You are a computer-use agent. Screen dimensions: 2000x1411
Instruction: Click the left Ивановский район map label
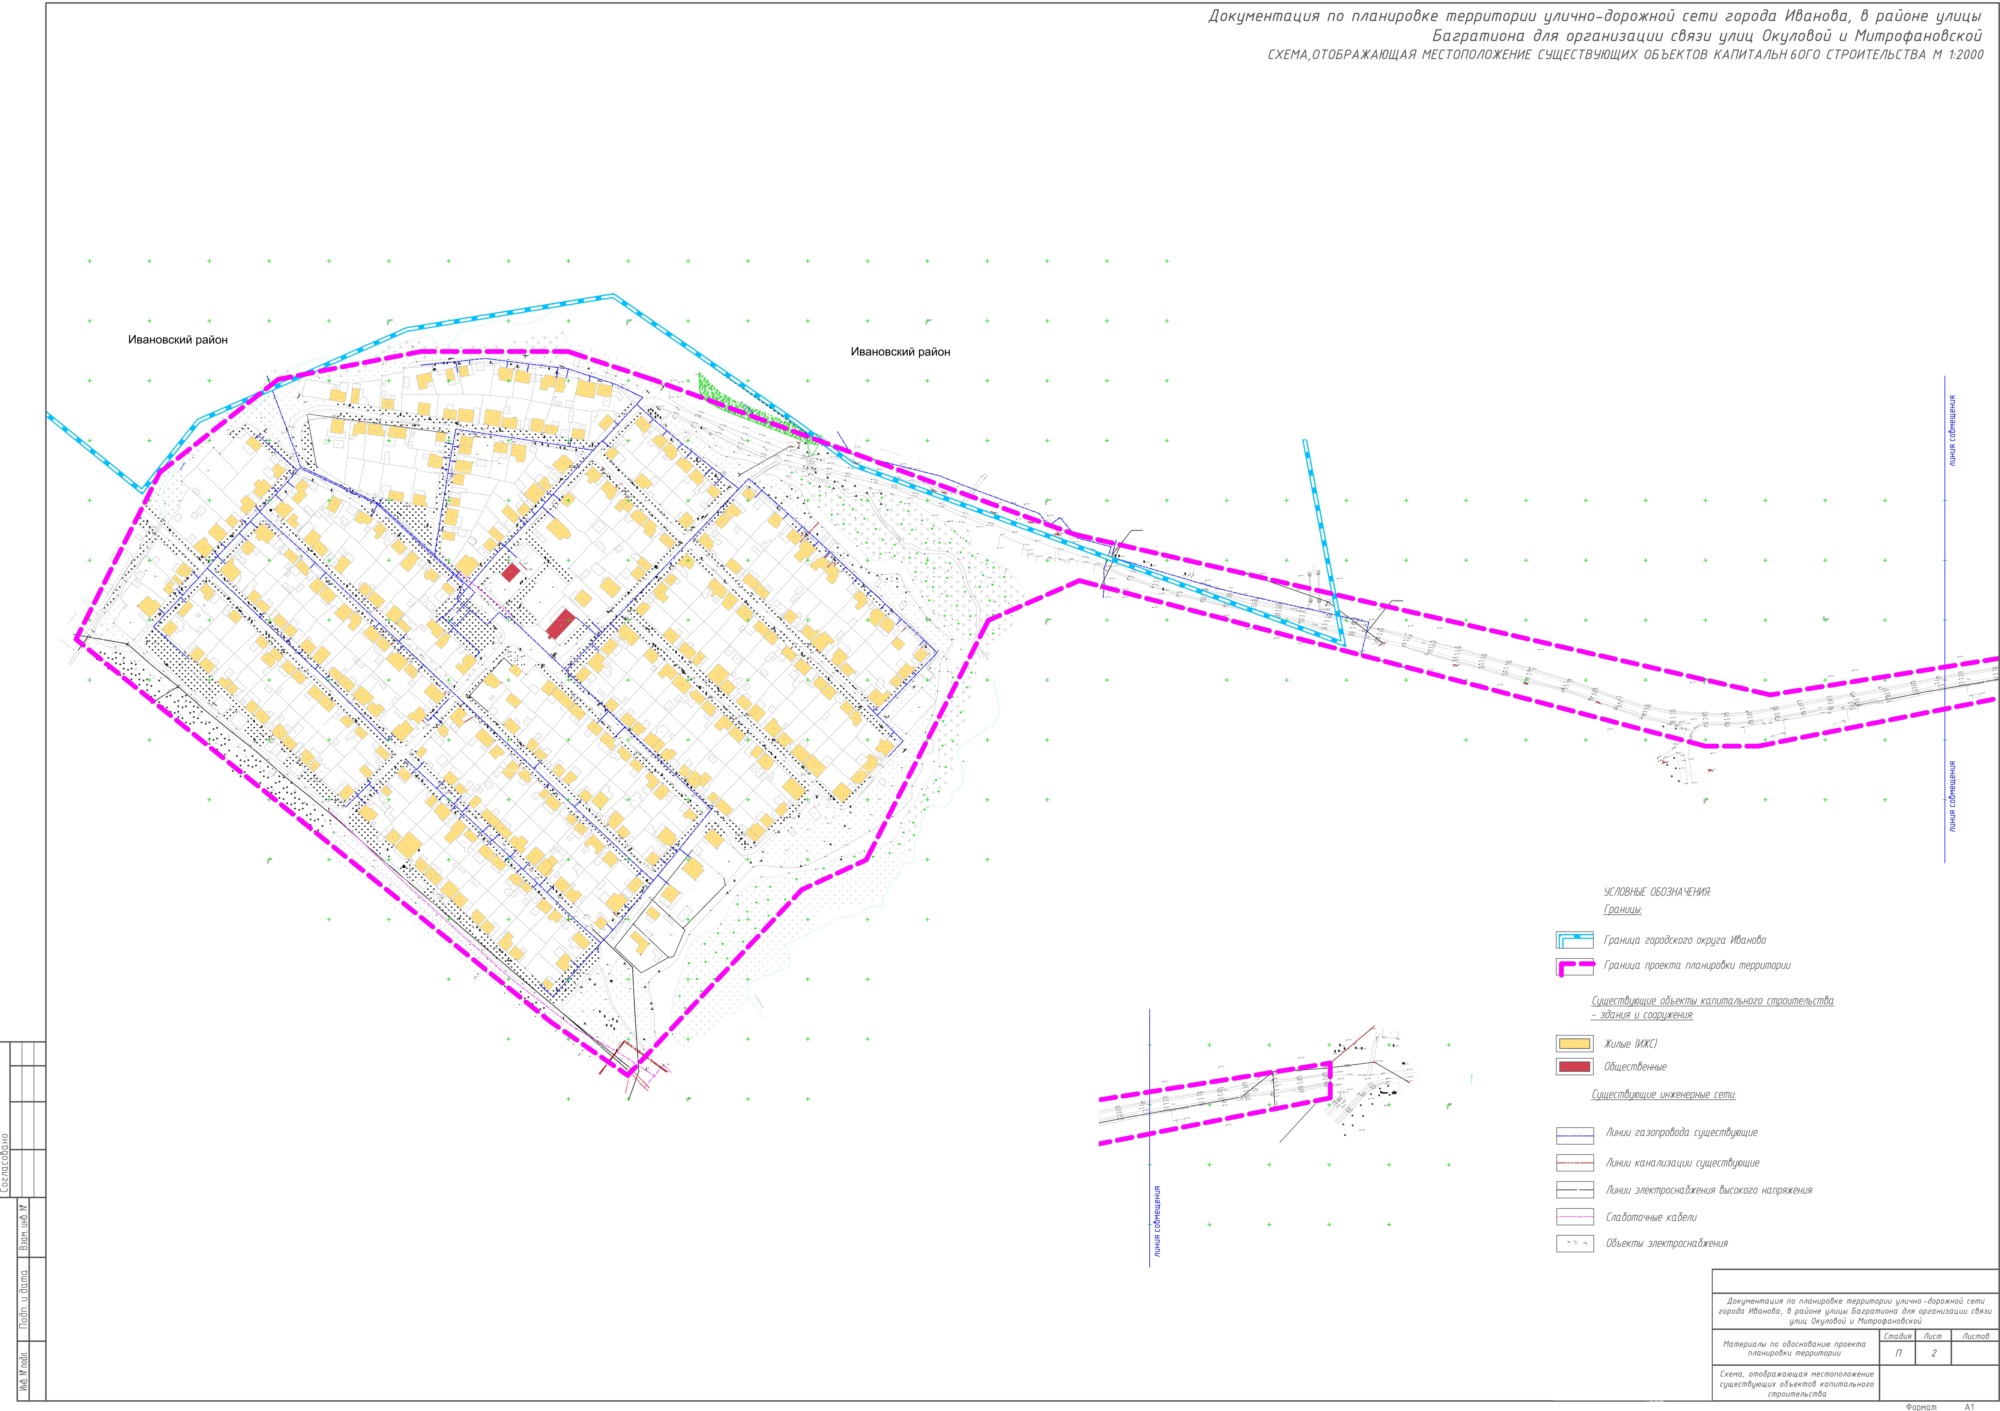tap(178, 340)
